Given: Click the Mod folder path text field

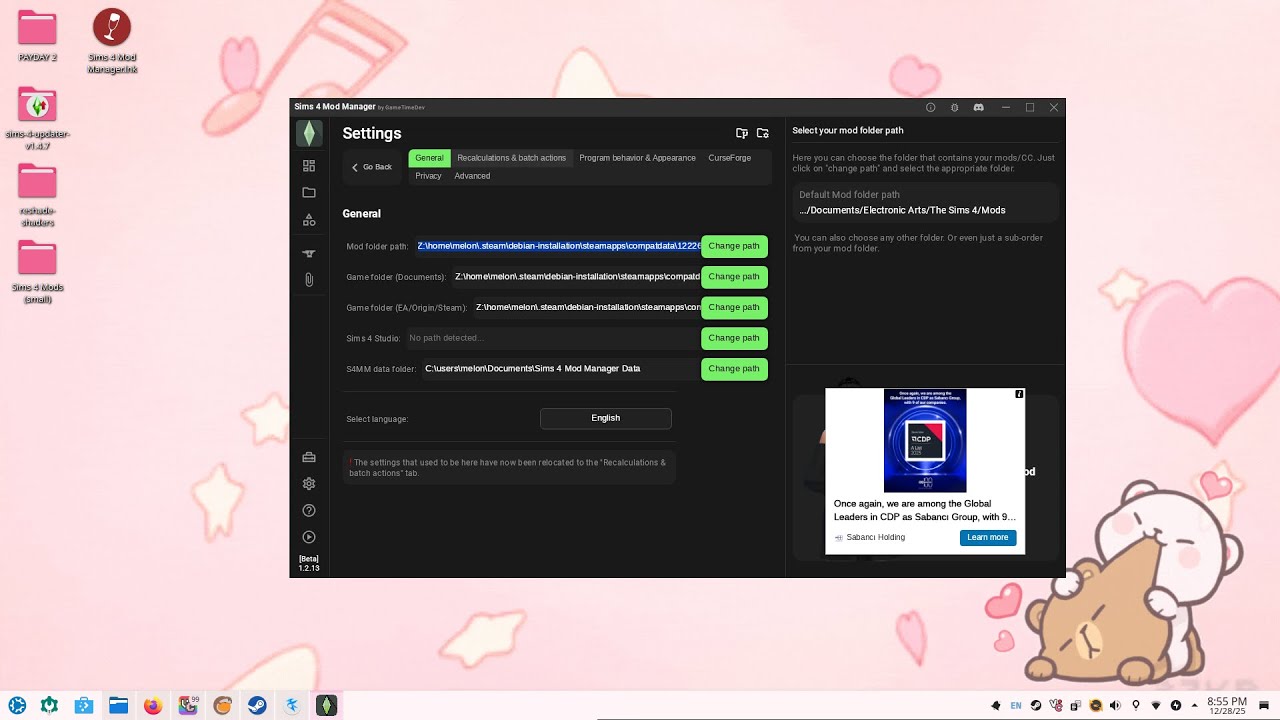Looking at the screenshot, I should (558, 246).
